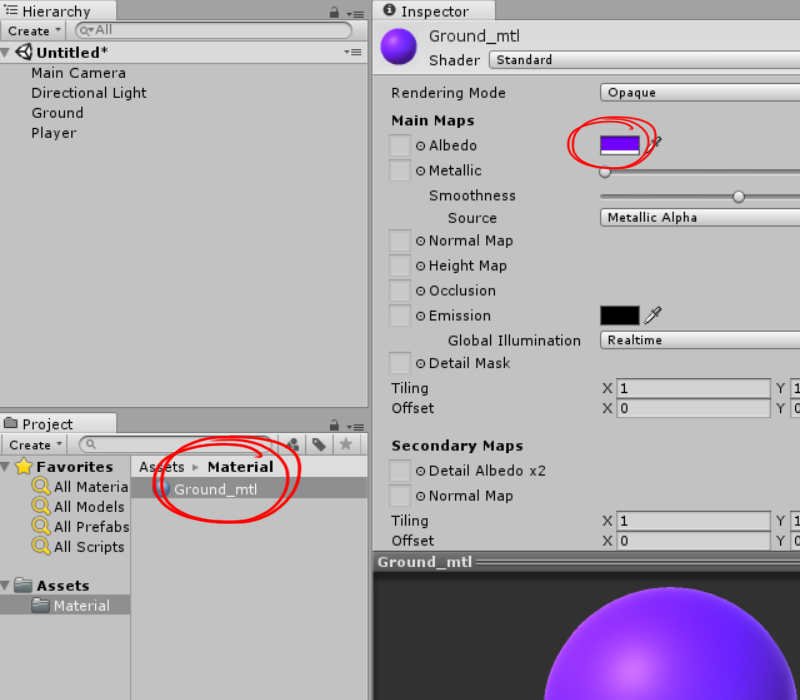Click the Height Map texture slot box
The height and width of the screenshot is (700, 800).
point(400,265)
